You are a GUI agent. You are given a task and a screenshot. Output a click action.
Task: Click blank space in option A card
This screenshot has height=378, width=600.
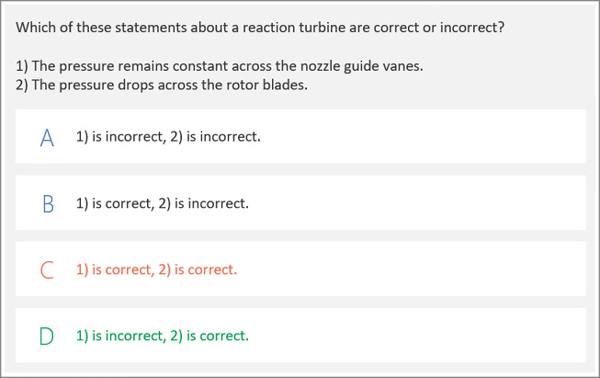pyautogui.click(x=421, y=137)
